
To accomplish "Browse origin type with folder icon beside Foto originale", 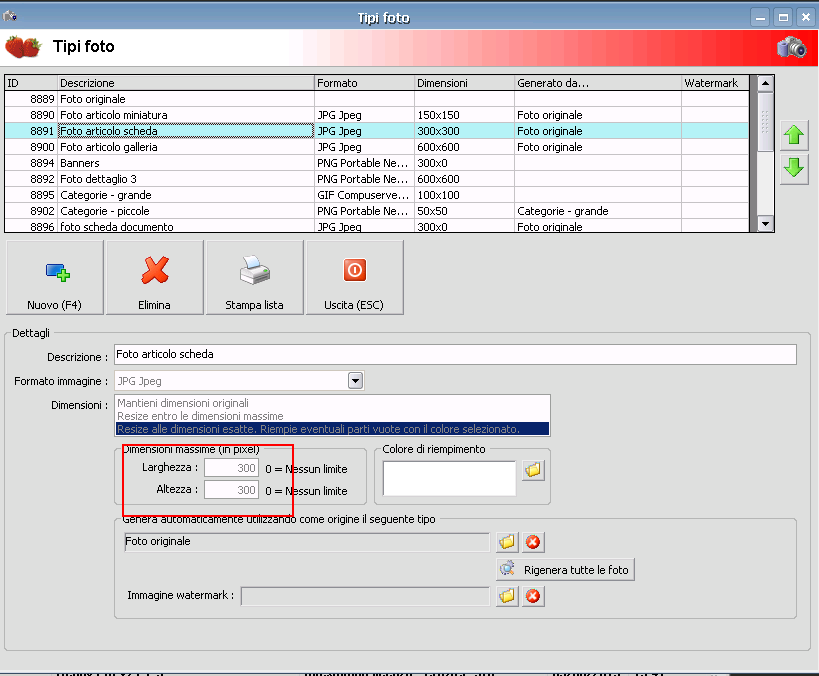I will point(507,542).
